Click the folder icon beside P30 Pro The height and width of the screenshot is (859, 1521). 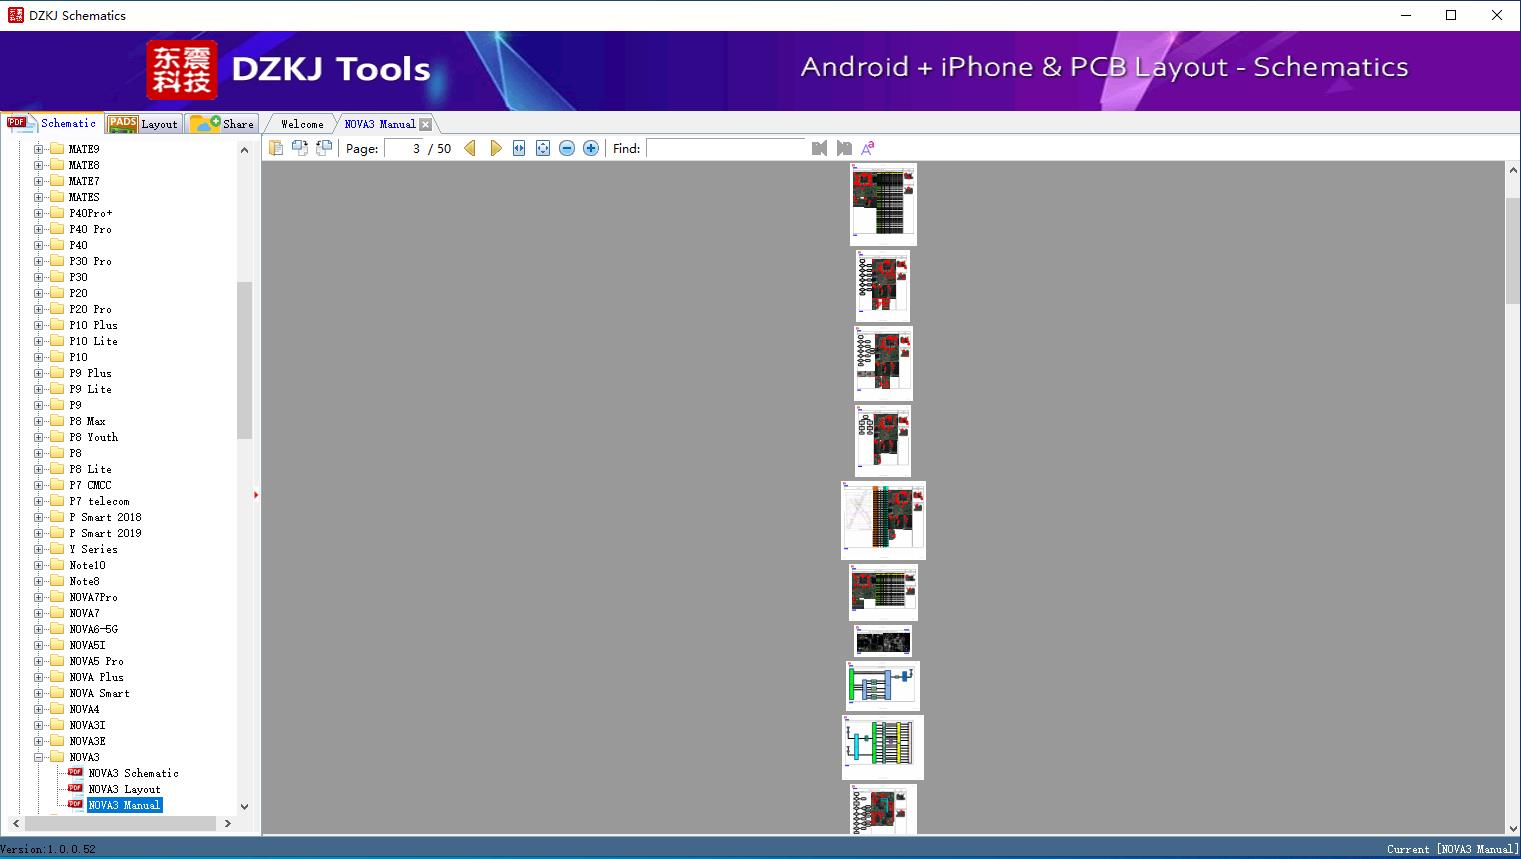click(x=57, y=261)
